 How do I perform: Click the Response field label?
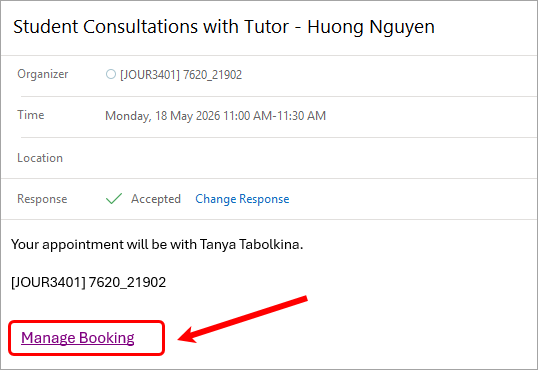point(42,199)
